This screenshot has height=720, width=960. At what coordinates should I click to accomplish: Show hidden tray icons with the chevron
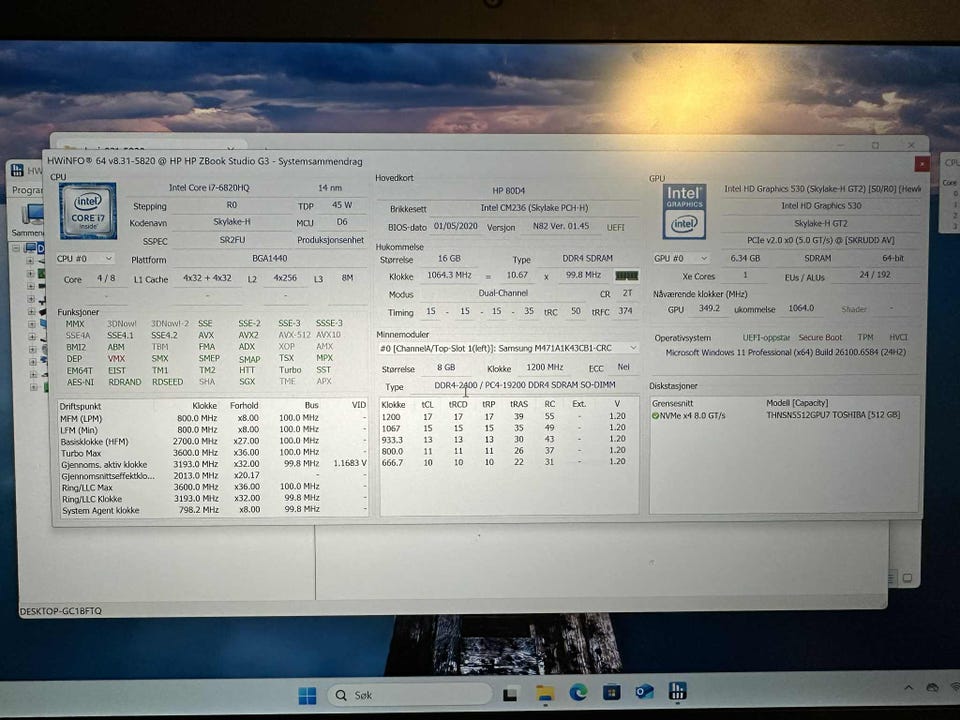(x=909, y=688)
